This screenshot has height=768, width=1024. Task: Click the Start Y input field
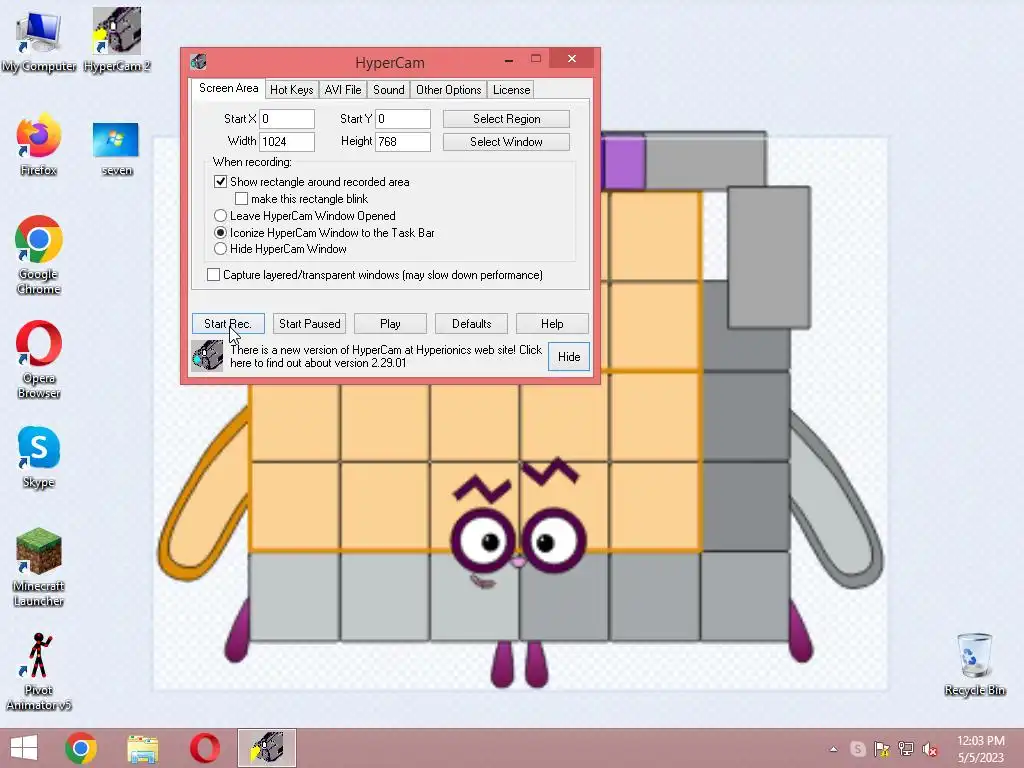403,119
